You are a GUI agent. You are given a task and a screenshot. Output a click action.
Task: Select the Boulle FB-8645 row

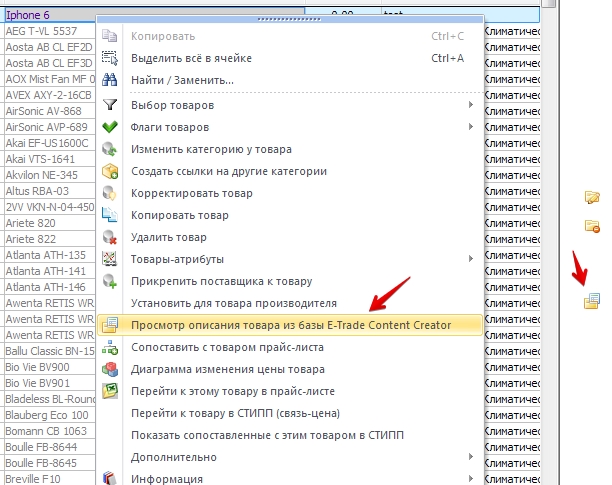pos(50,463)
